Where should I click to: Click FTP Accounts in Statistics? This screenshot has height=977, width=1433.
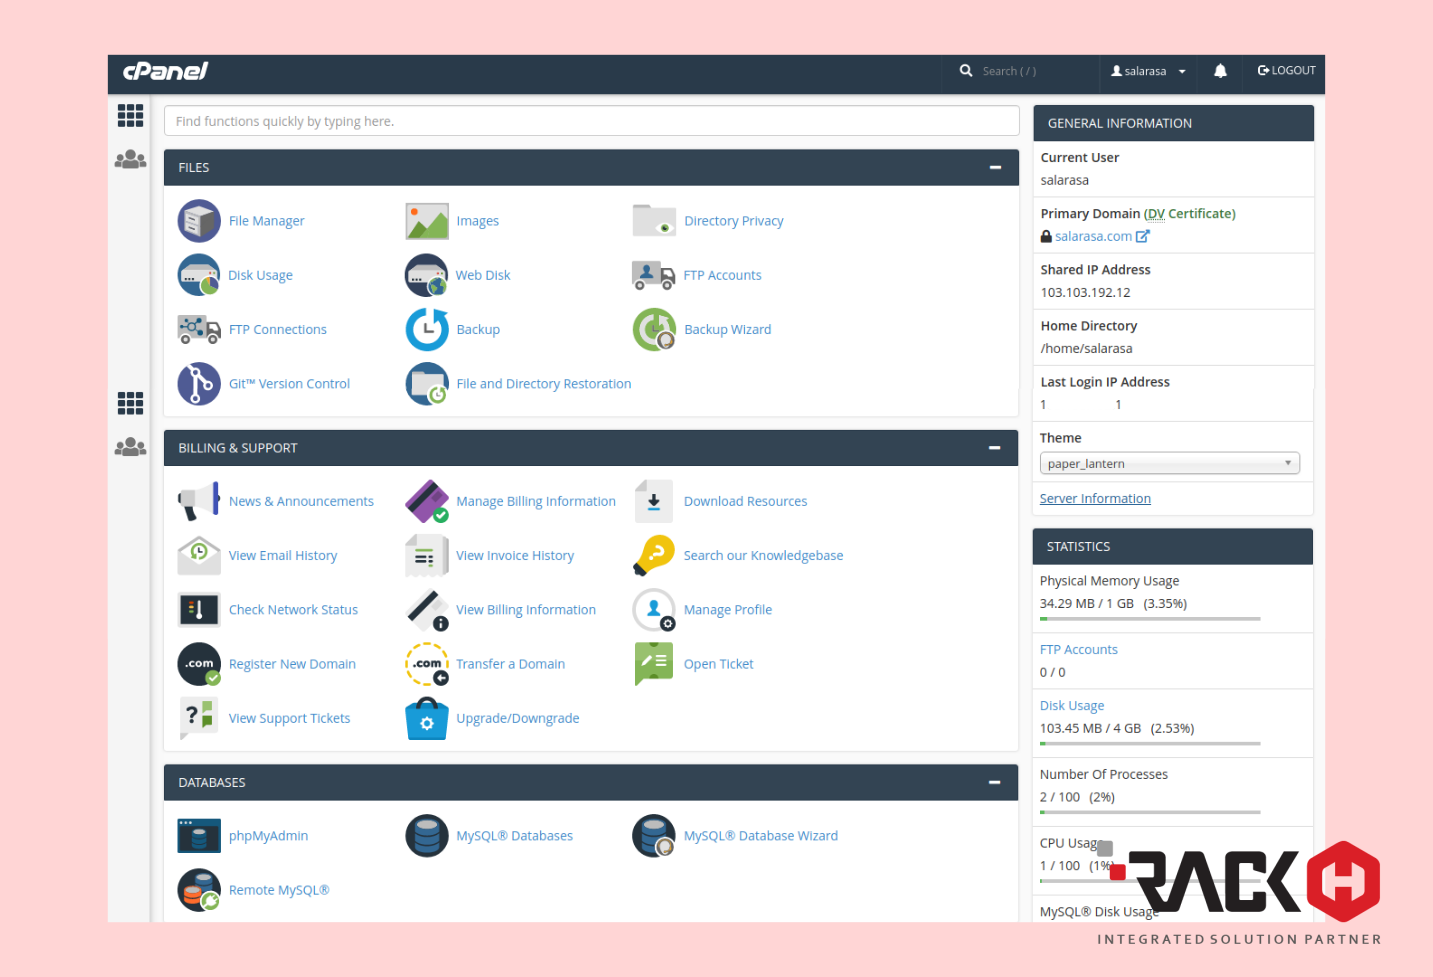(x=1079, y=649)
